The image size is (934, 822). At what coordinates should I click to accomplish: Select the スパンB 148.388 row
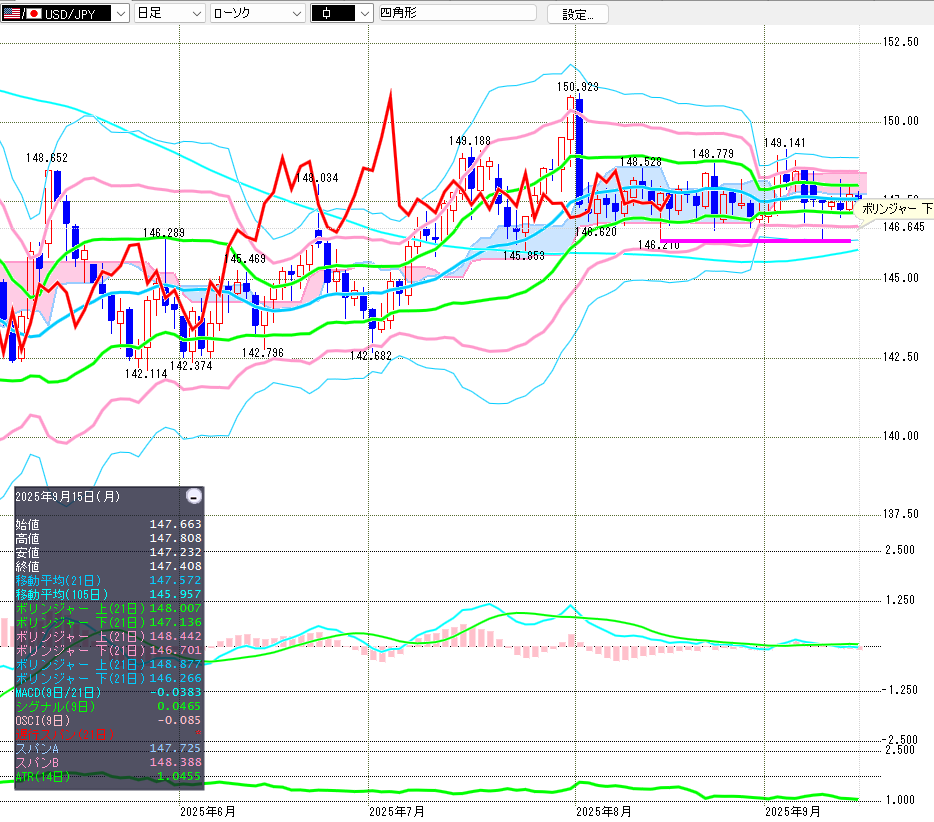coord(108,762)
